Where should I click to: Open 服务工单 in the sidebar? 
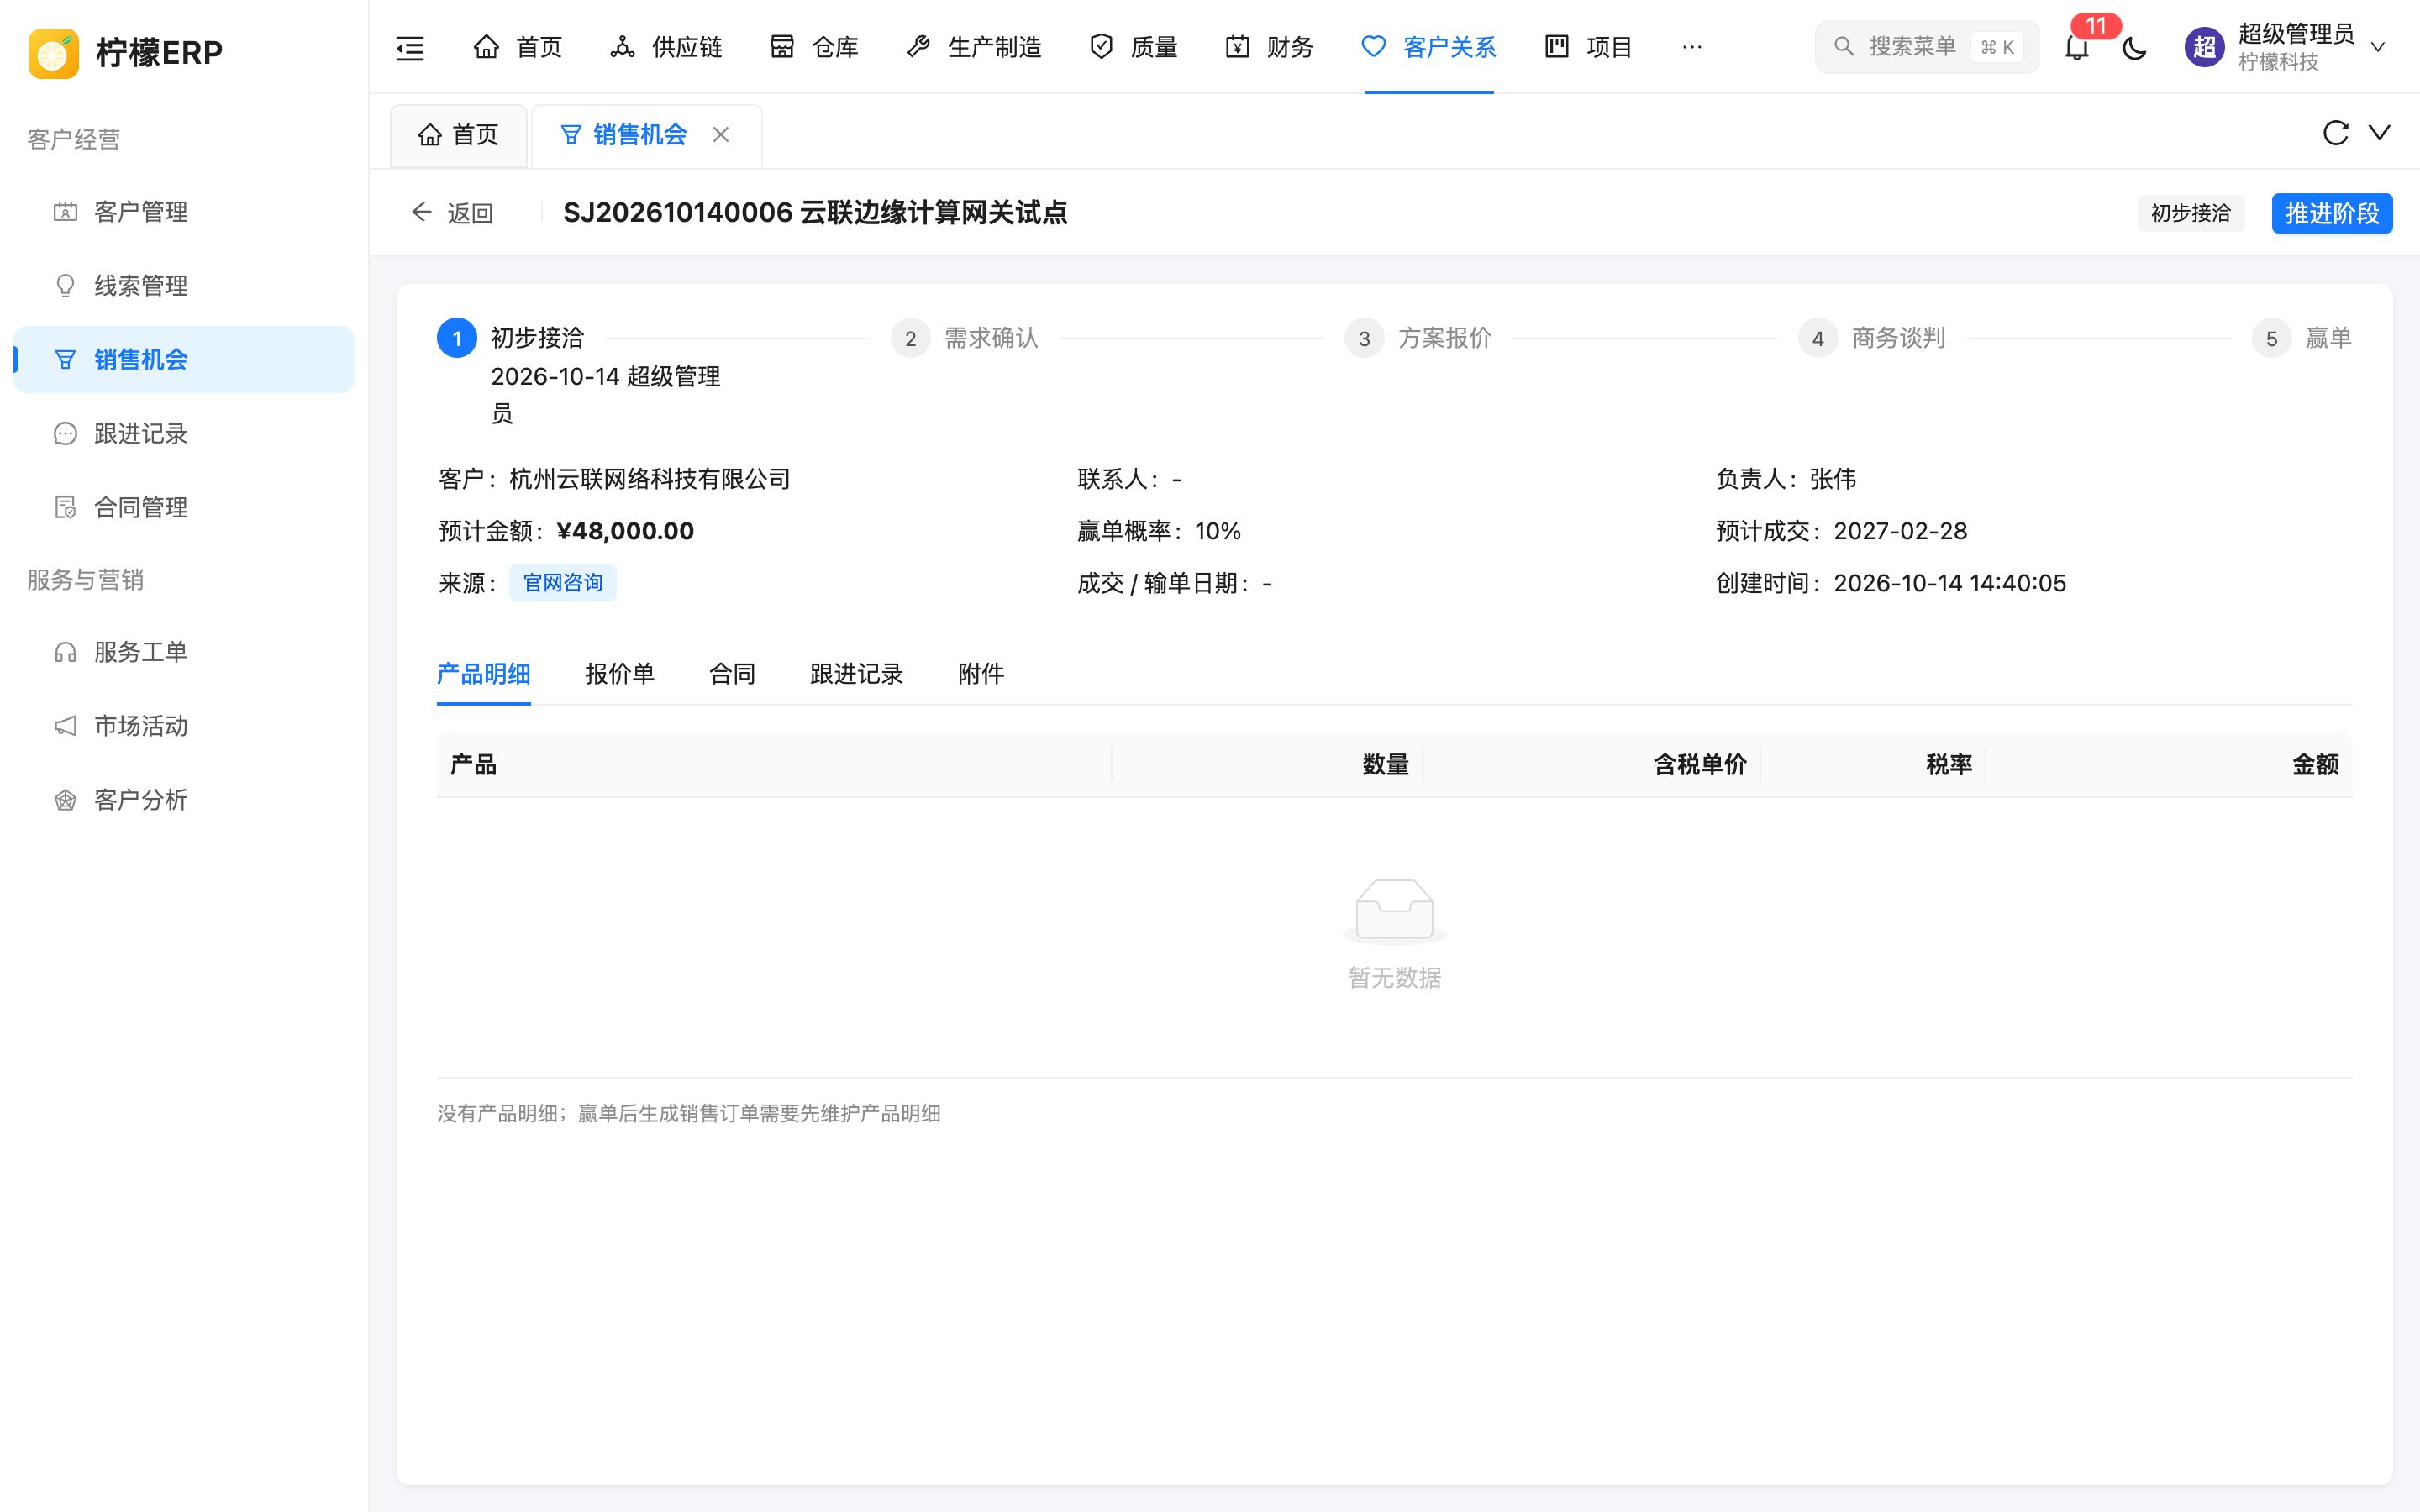click(184, 652)
